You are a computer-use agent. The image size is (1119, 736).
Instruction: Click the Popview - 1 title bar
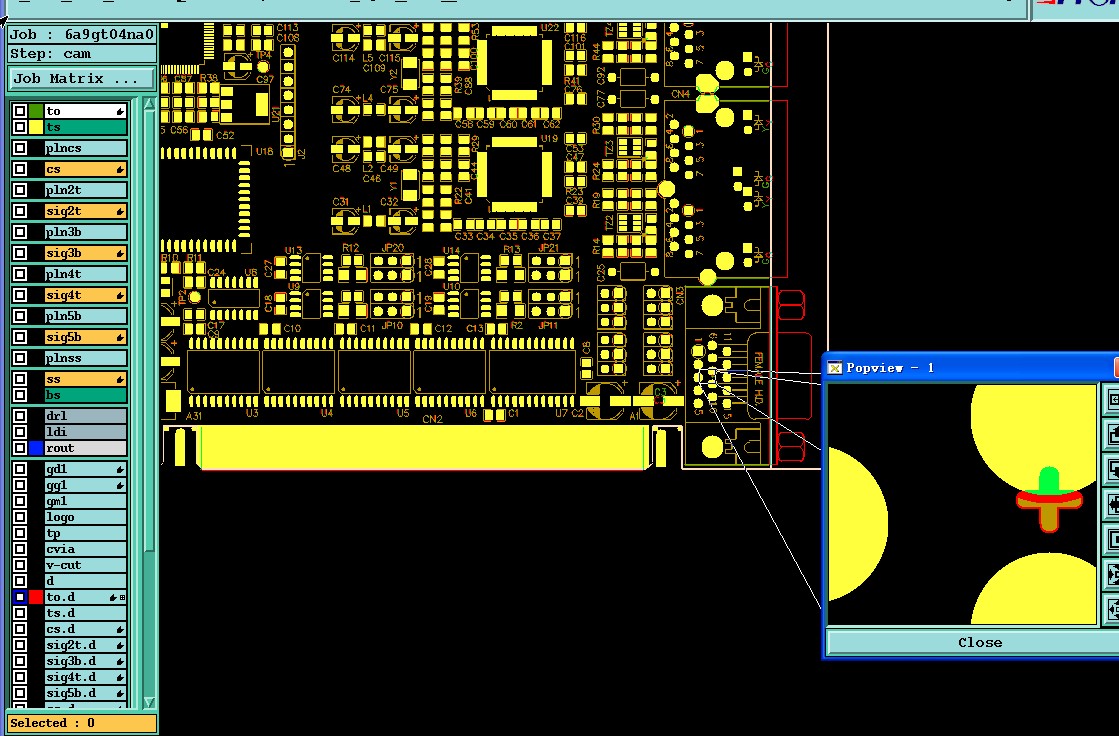pyautogui.click(x=972, y=368)
